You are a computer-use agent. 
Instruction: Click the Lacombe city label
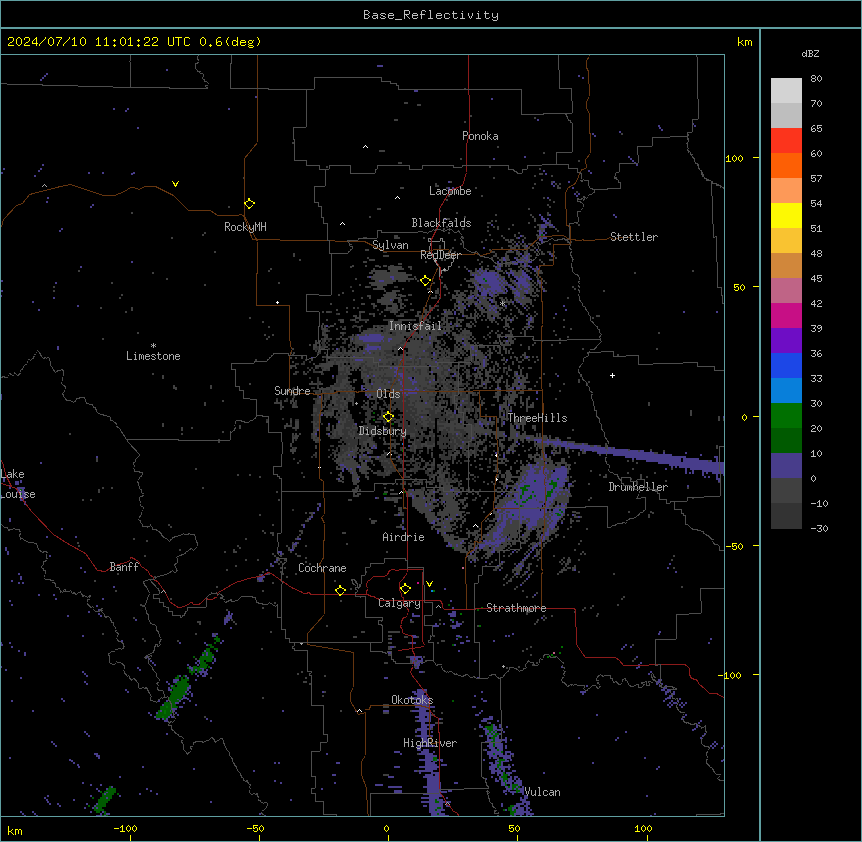[x=450, y=191]
